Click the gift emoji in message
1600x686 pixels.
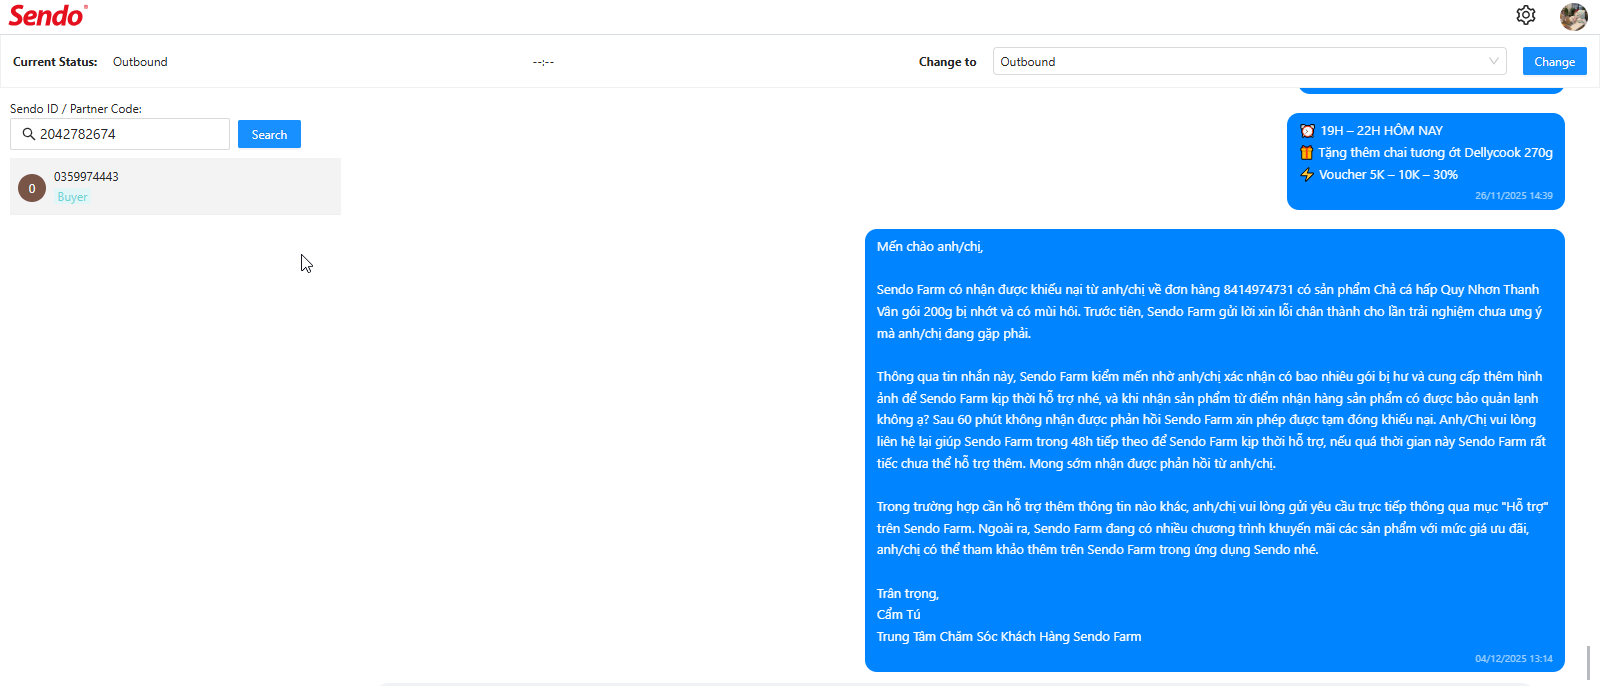coord(1306,153)
